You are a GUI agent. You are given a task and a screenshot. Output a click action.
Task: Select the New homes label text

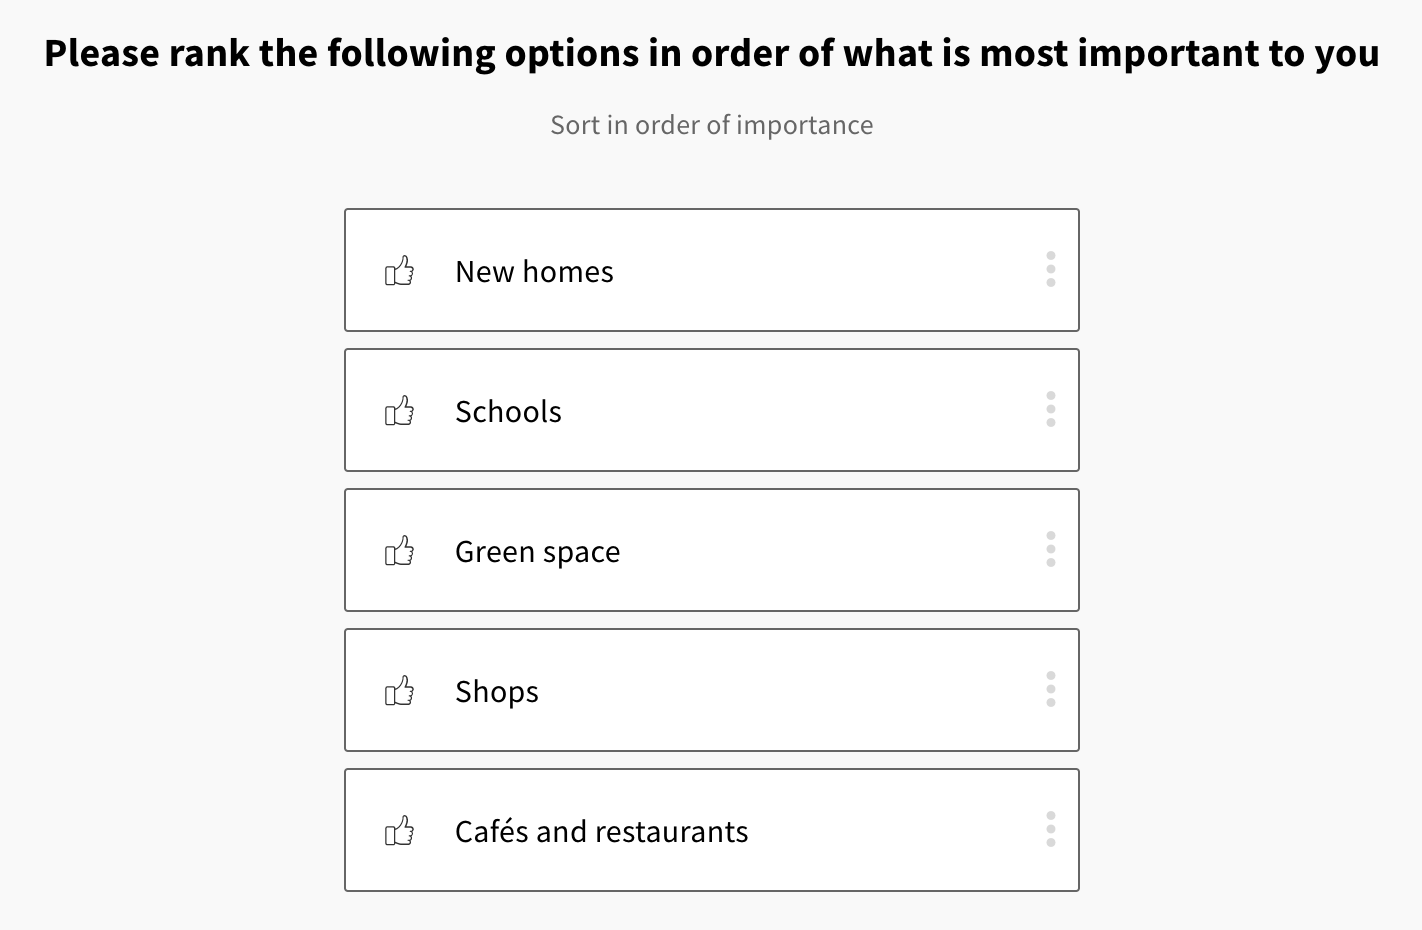[x=534, y=272]
